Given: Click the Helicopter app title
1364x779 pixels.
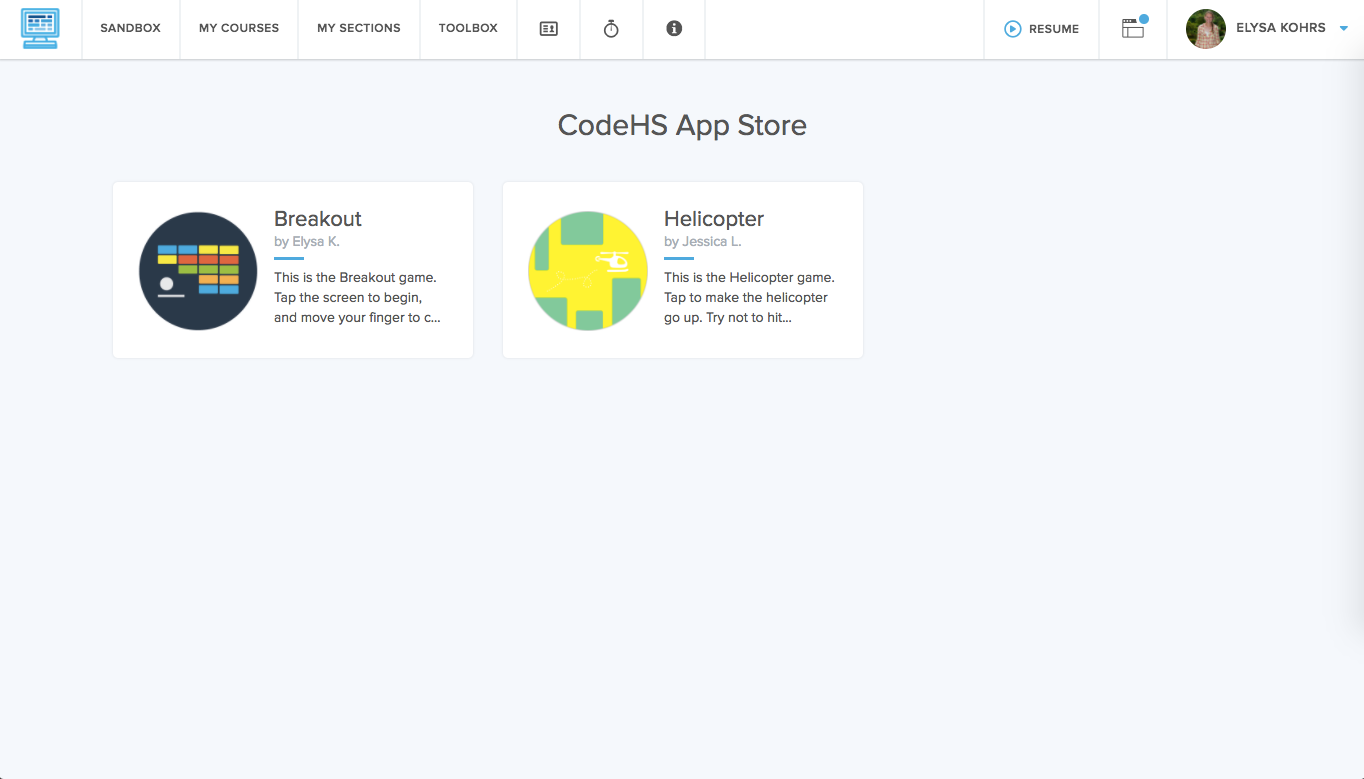Looking at the screenshot, I should click(x=714, y=219).
